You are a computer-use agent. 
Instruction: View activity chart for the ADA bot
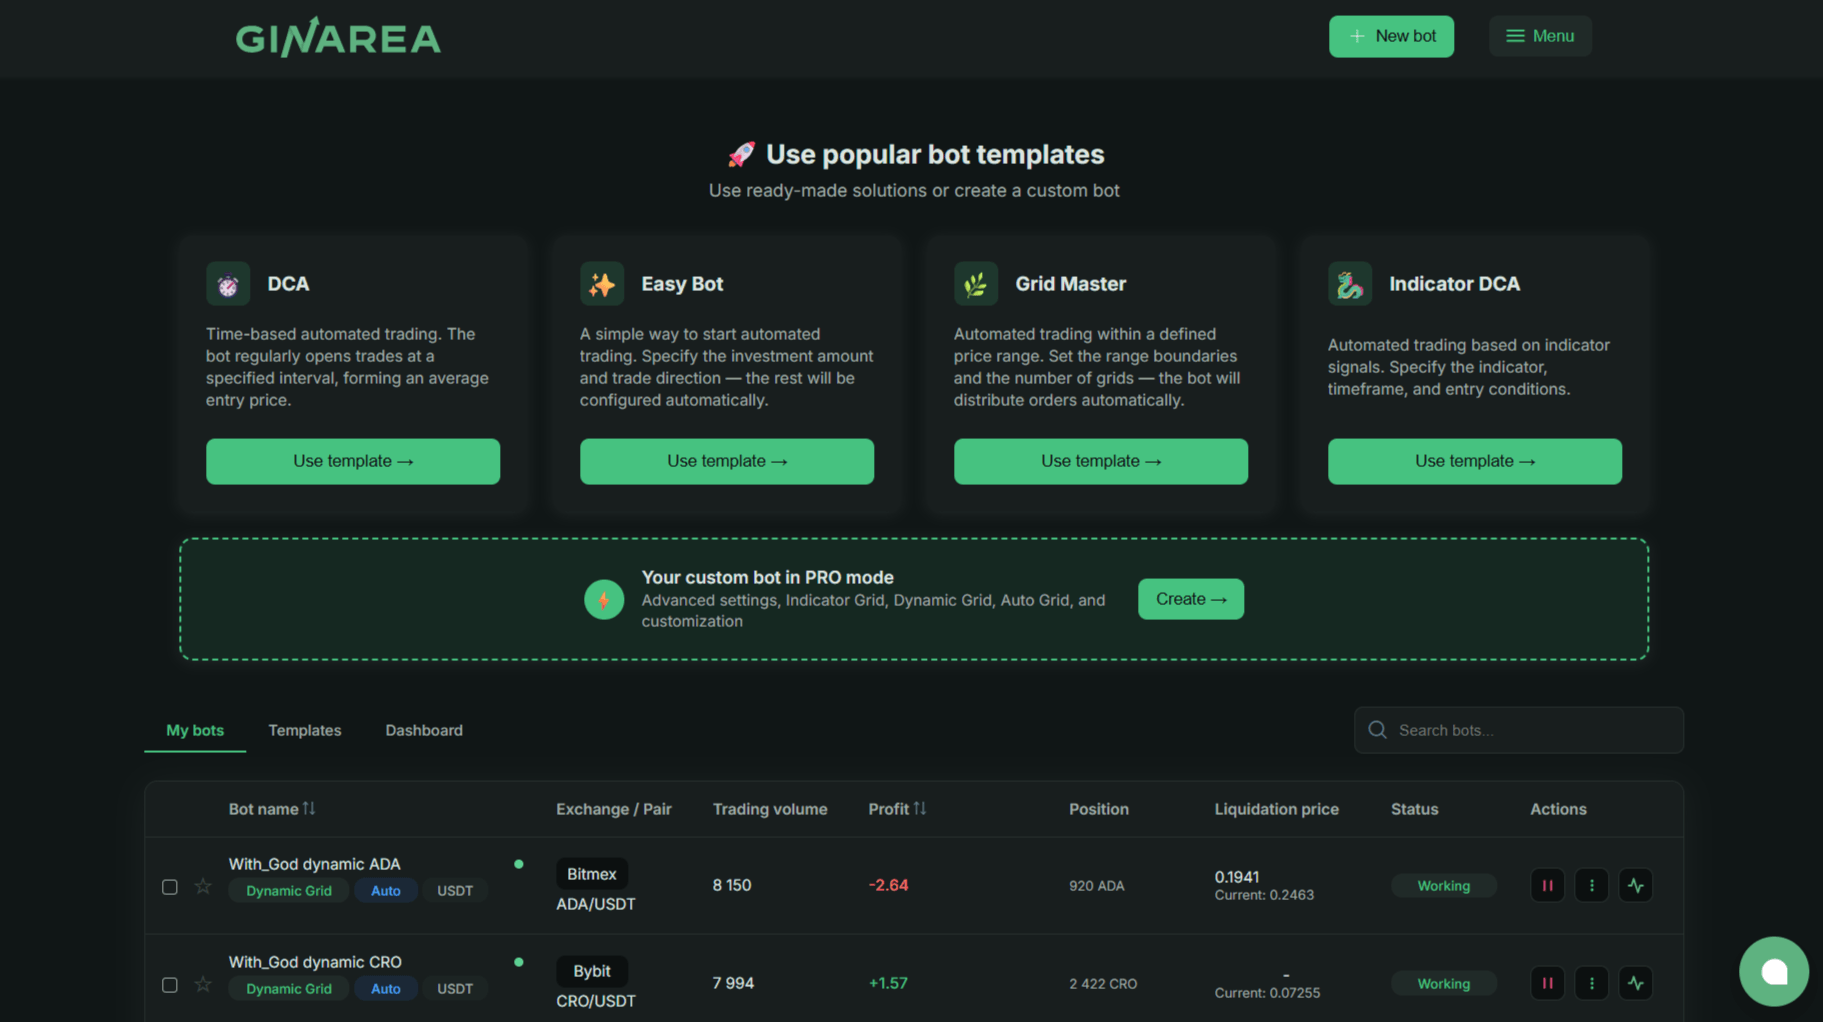tap(1636, 885)
